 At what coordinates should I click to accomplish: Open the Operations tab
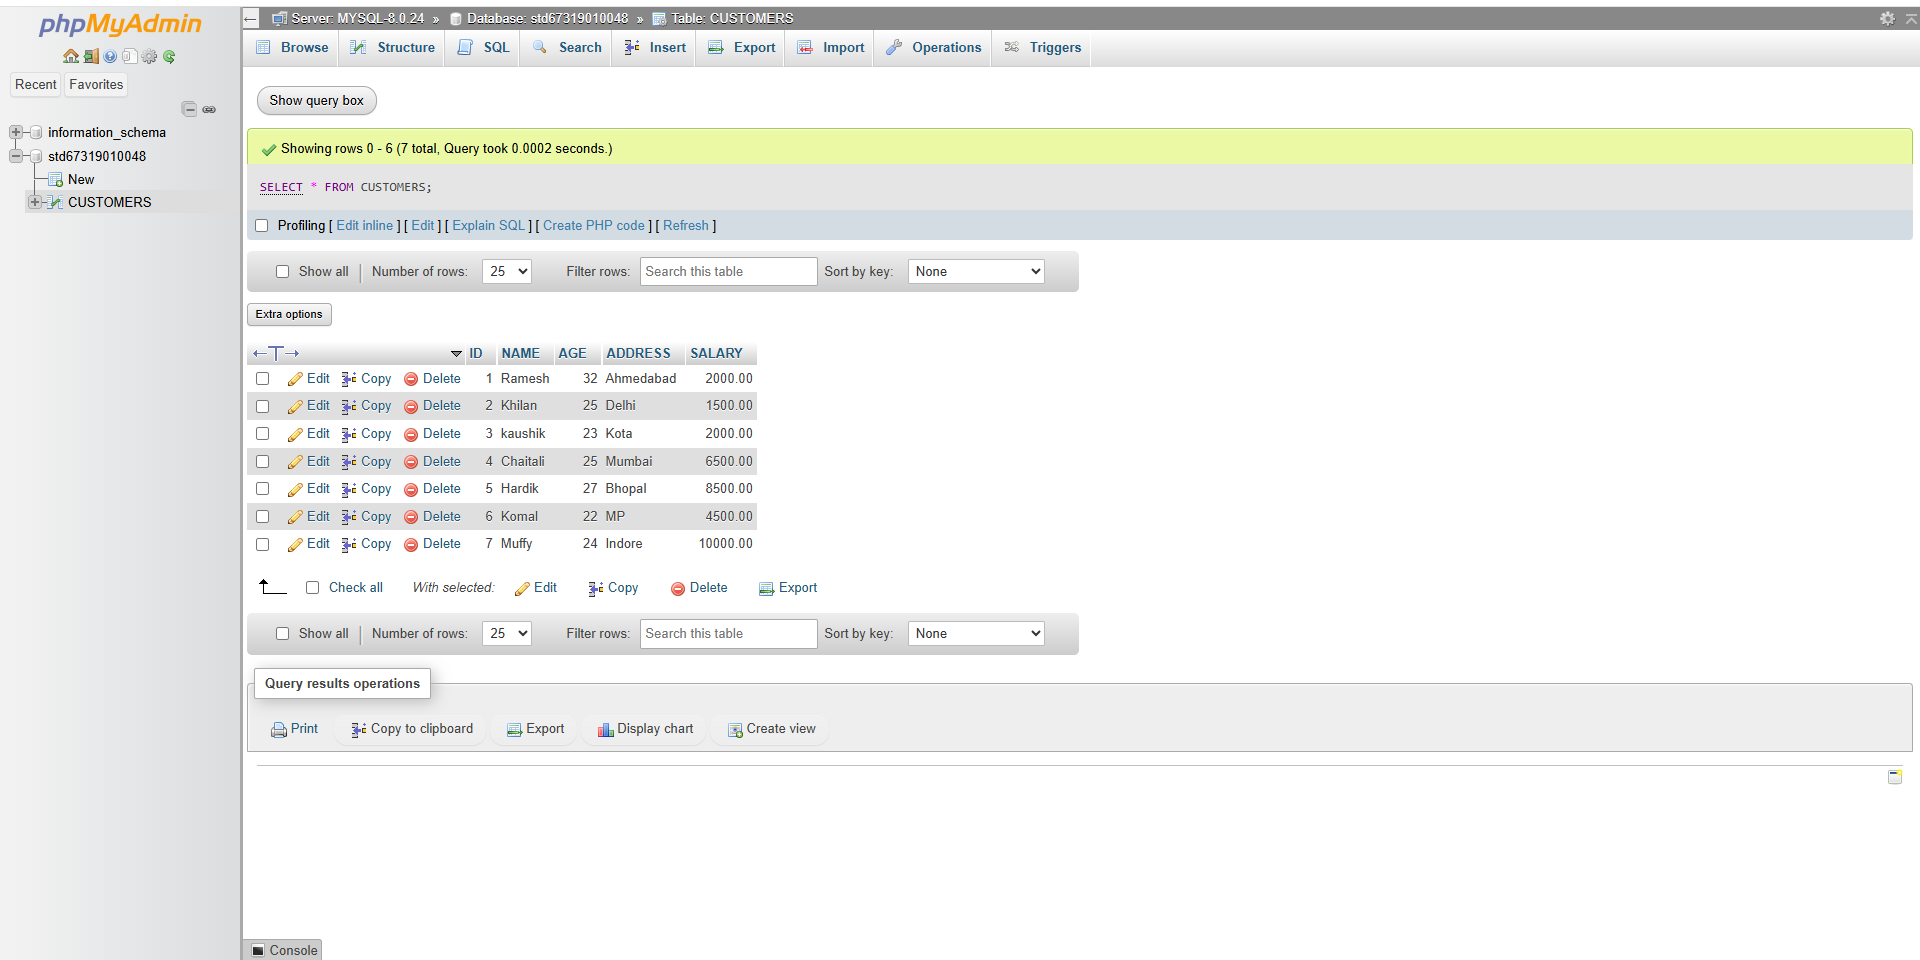click(934, 47)
